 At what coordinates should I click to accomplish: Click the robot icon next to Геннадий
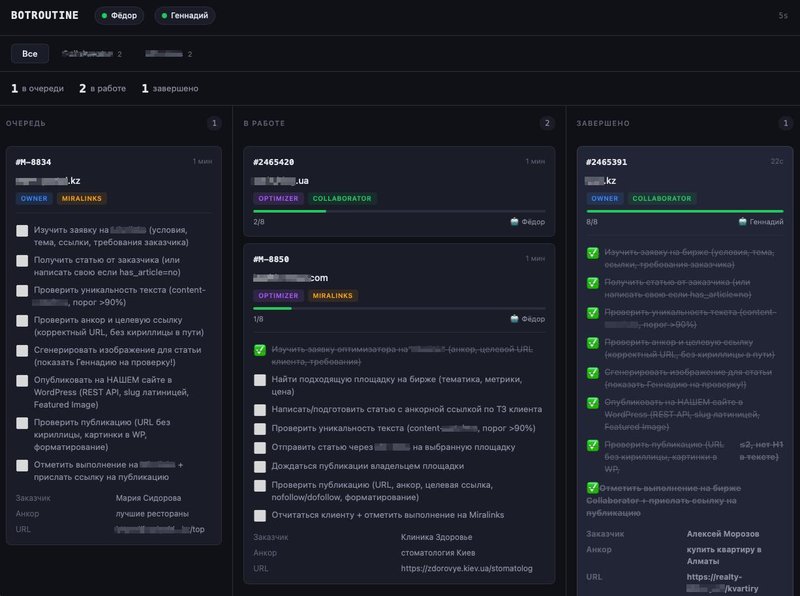[x=742, y=221]
